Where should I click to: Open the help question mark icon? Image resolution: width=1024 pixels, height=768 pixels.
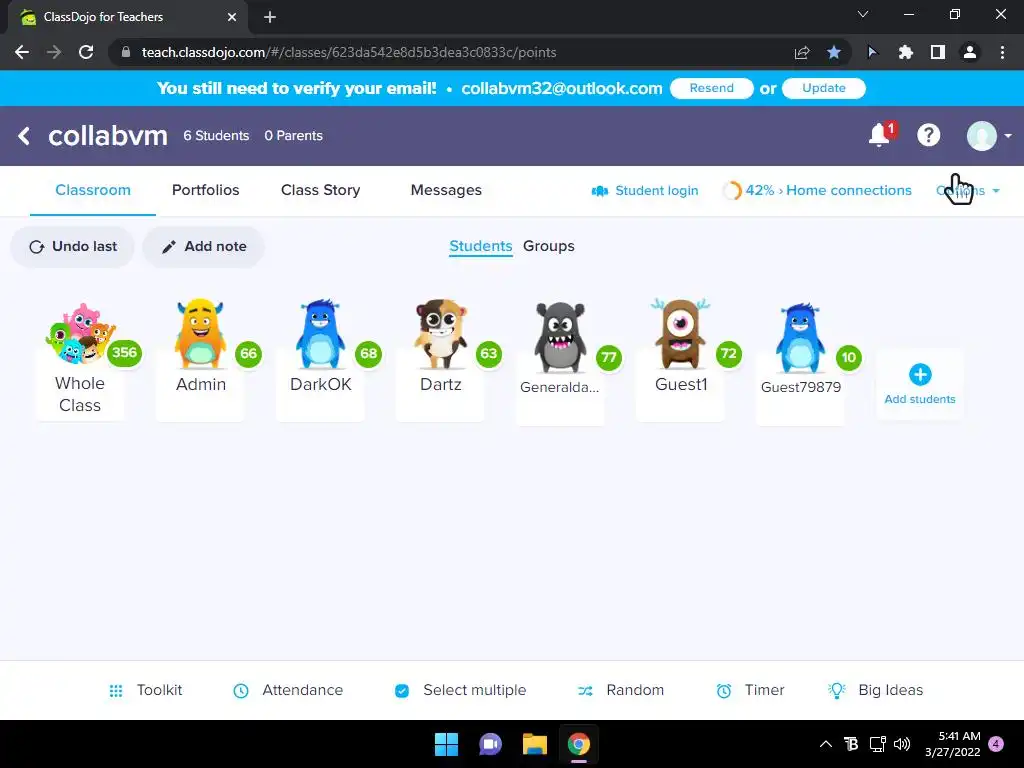[928, 135]
